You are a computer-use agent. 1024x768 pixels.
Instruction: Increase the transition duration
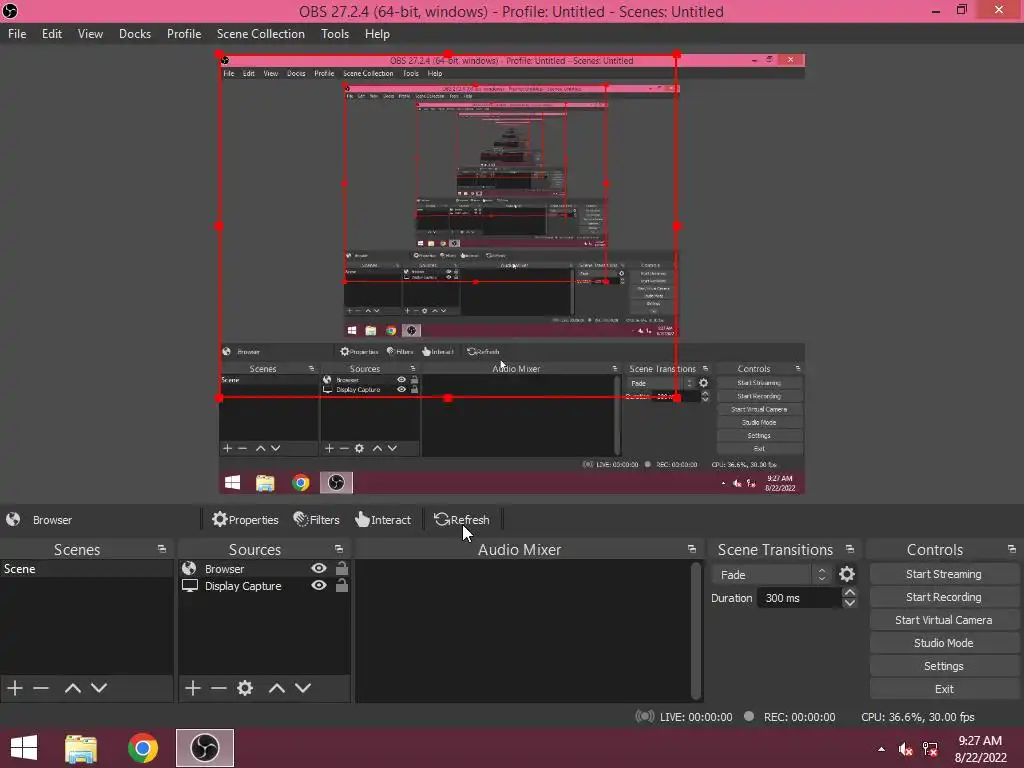point(850,592)
